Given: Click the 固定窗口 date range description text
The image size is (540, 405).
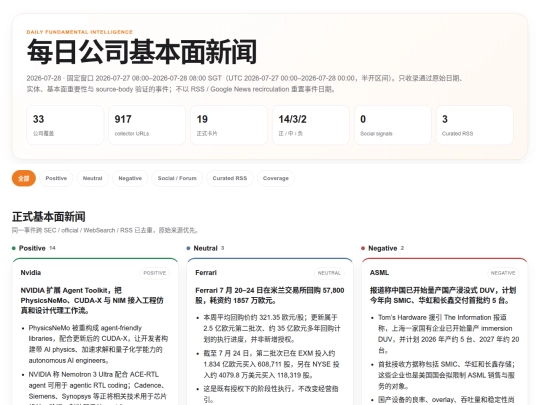Looking at the screenshot, I should click(x=245, y=84).
